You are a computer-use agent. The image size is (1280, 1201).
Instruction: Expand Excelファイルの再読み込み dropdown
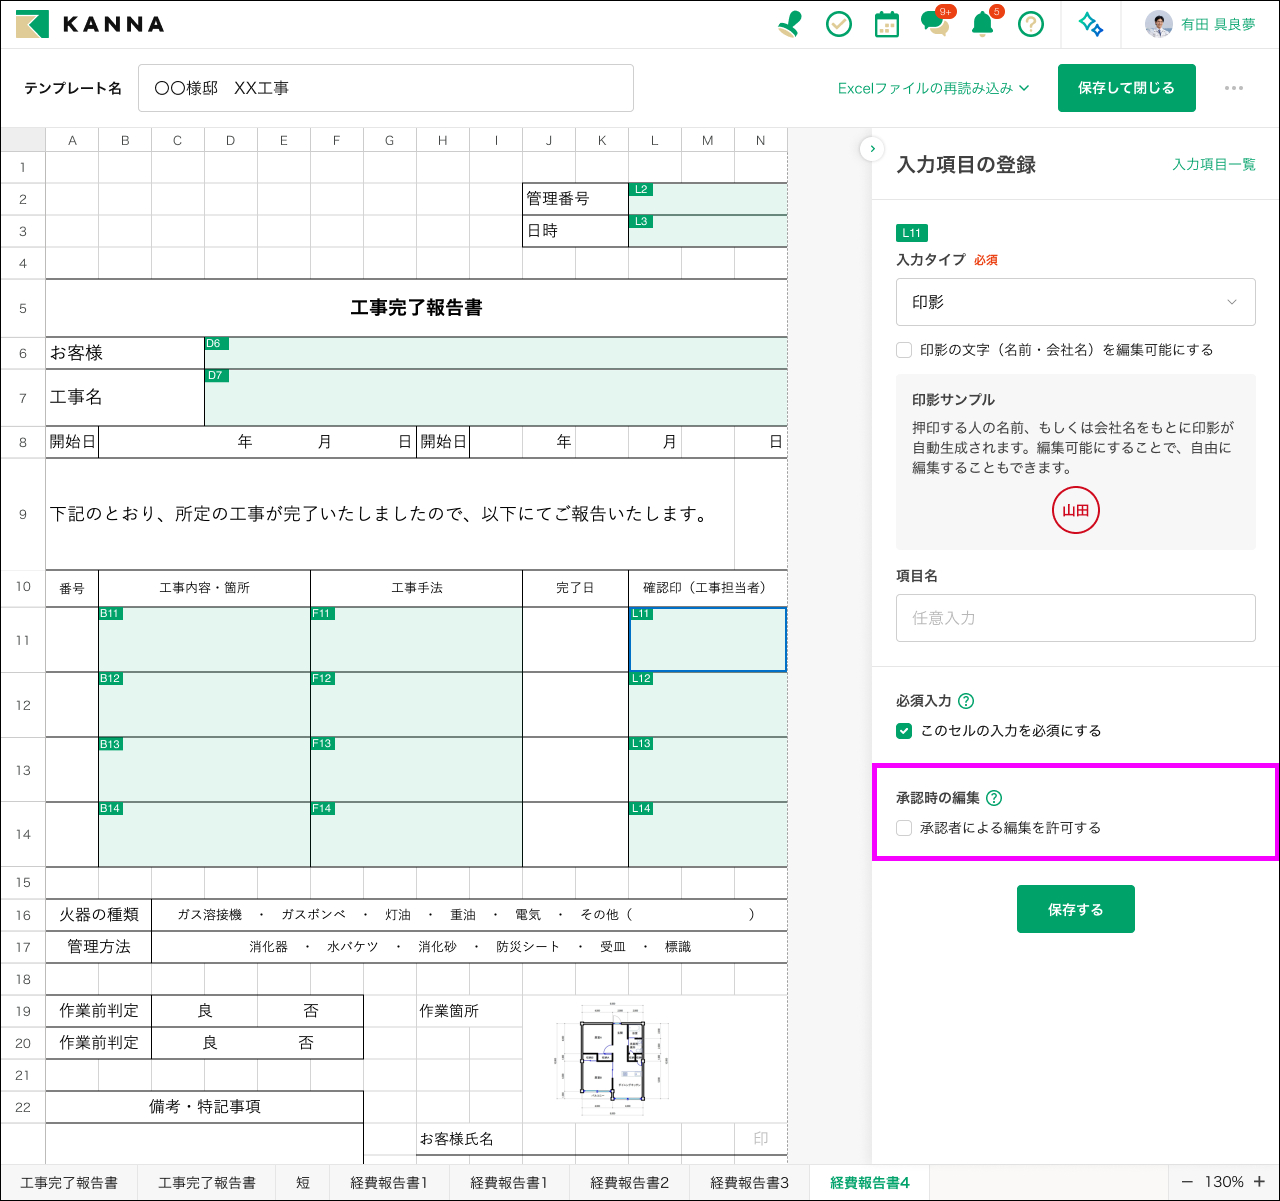point(933,88)
